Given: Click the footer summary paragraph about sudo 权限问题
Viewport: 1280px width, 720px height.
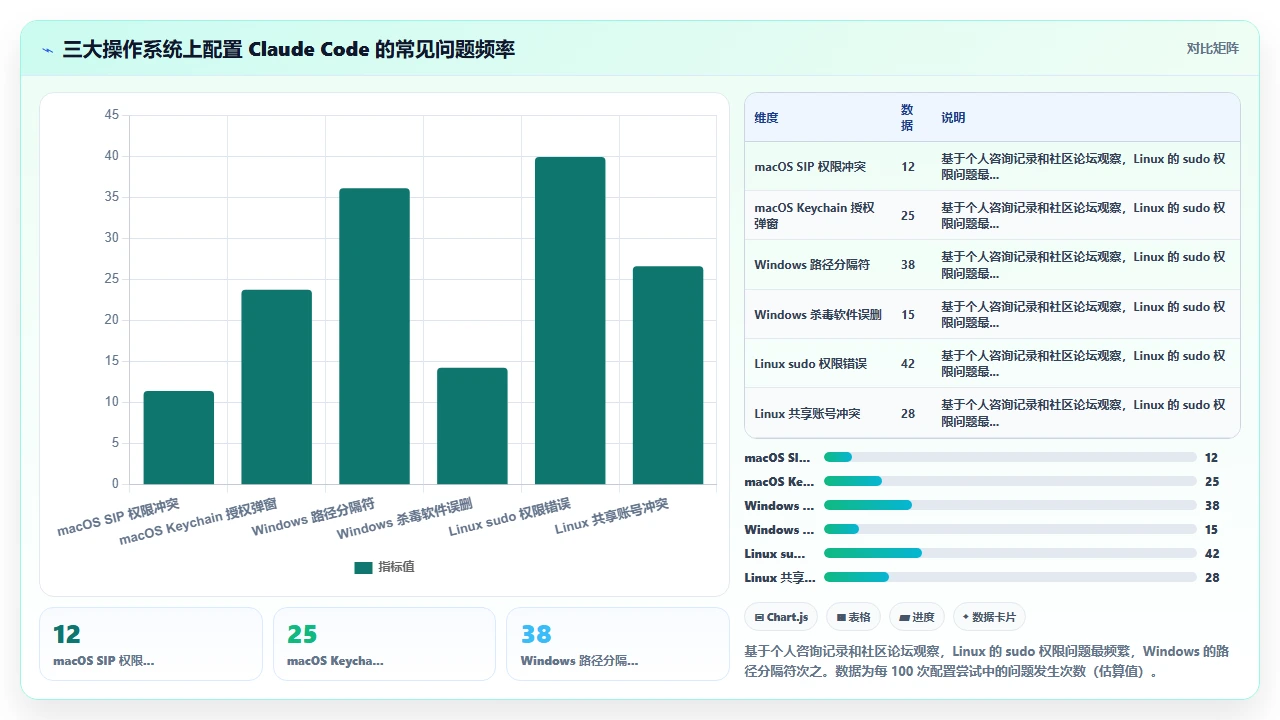Looking at the screenshot, I should (987, 661).
